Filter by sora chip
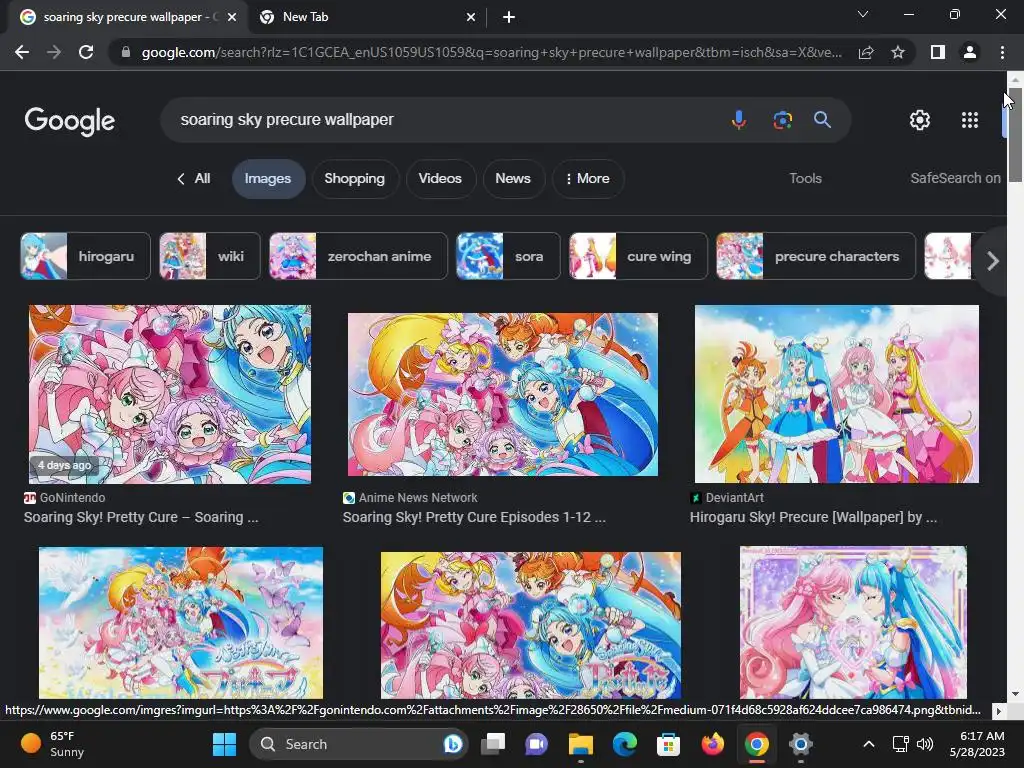The image size is (1024, 768). click(508, 256)
